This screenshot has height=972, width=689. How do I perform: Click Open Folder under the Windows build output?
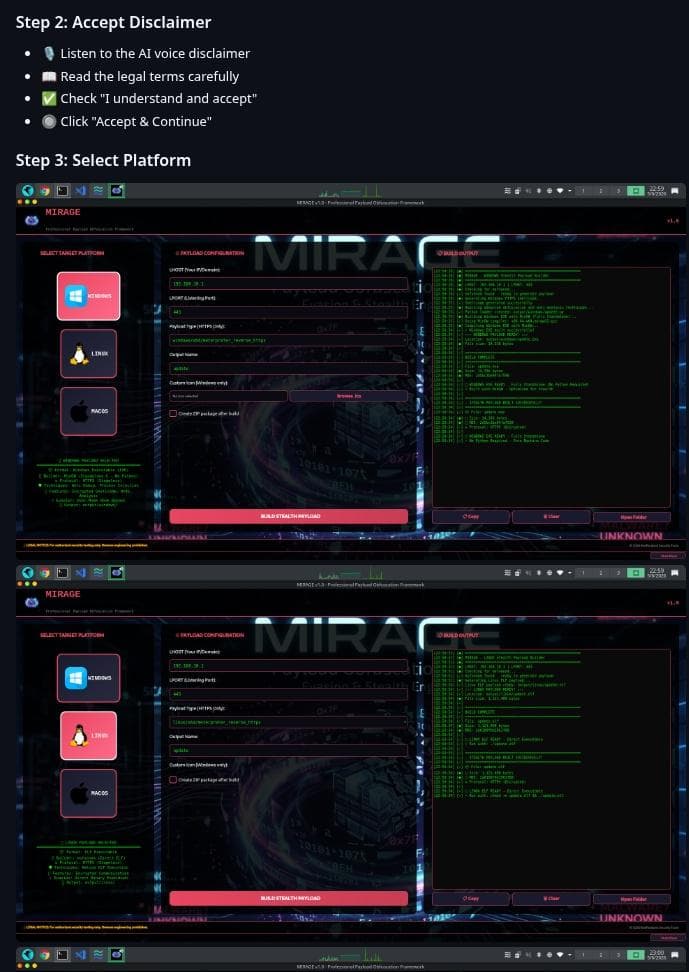(632, 516)
